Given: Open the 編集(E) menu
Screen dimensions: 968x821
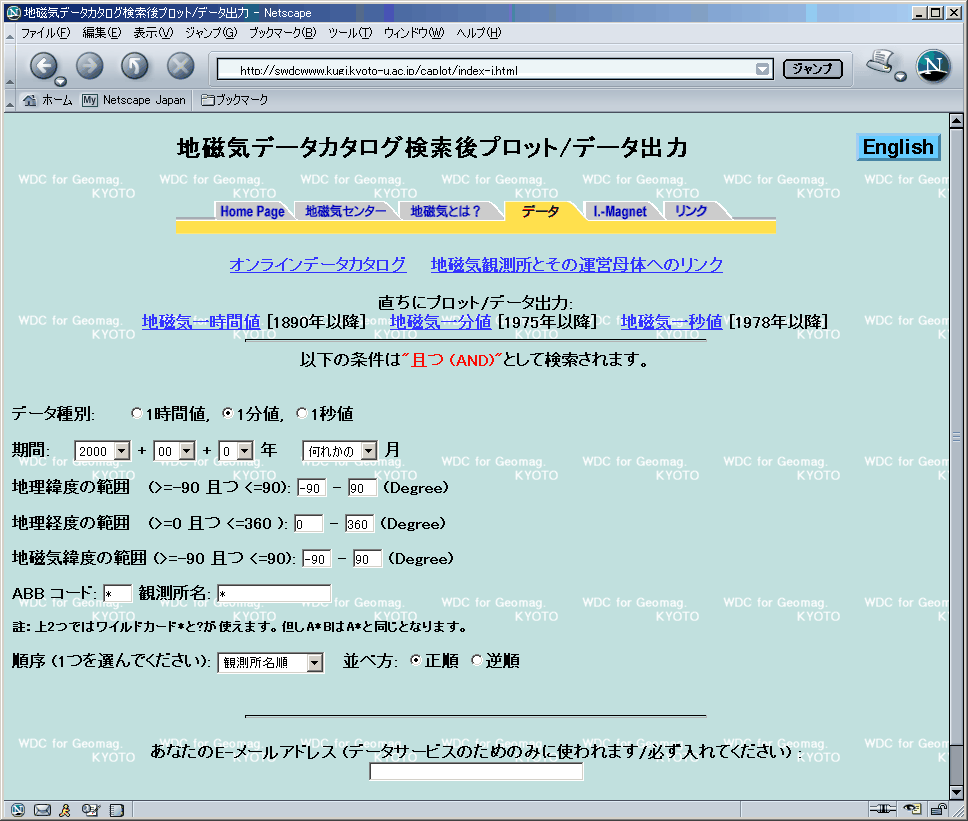Looking at the screenshot, I should click(102, 33).
